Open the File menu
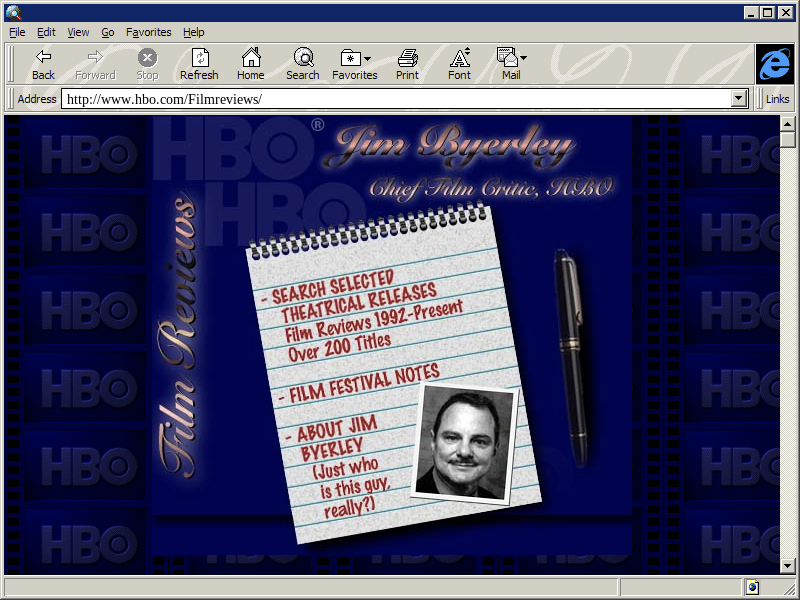This screenshot has height=600, width=800. point(17,32)
